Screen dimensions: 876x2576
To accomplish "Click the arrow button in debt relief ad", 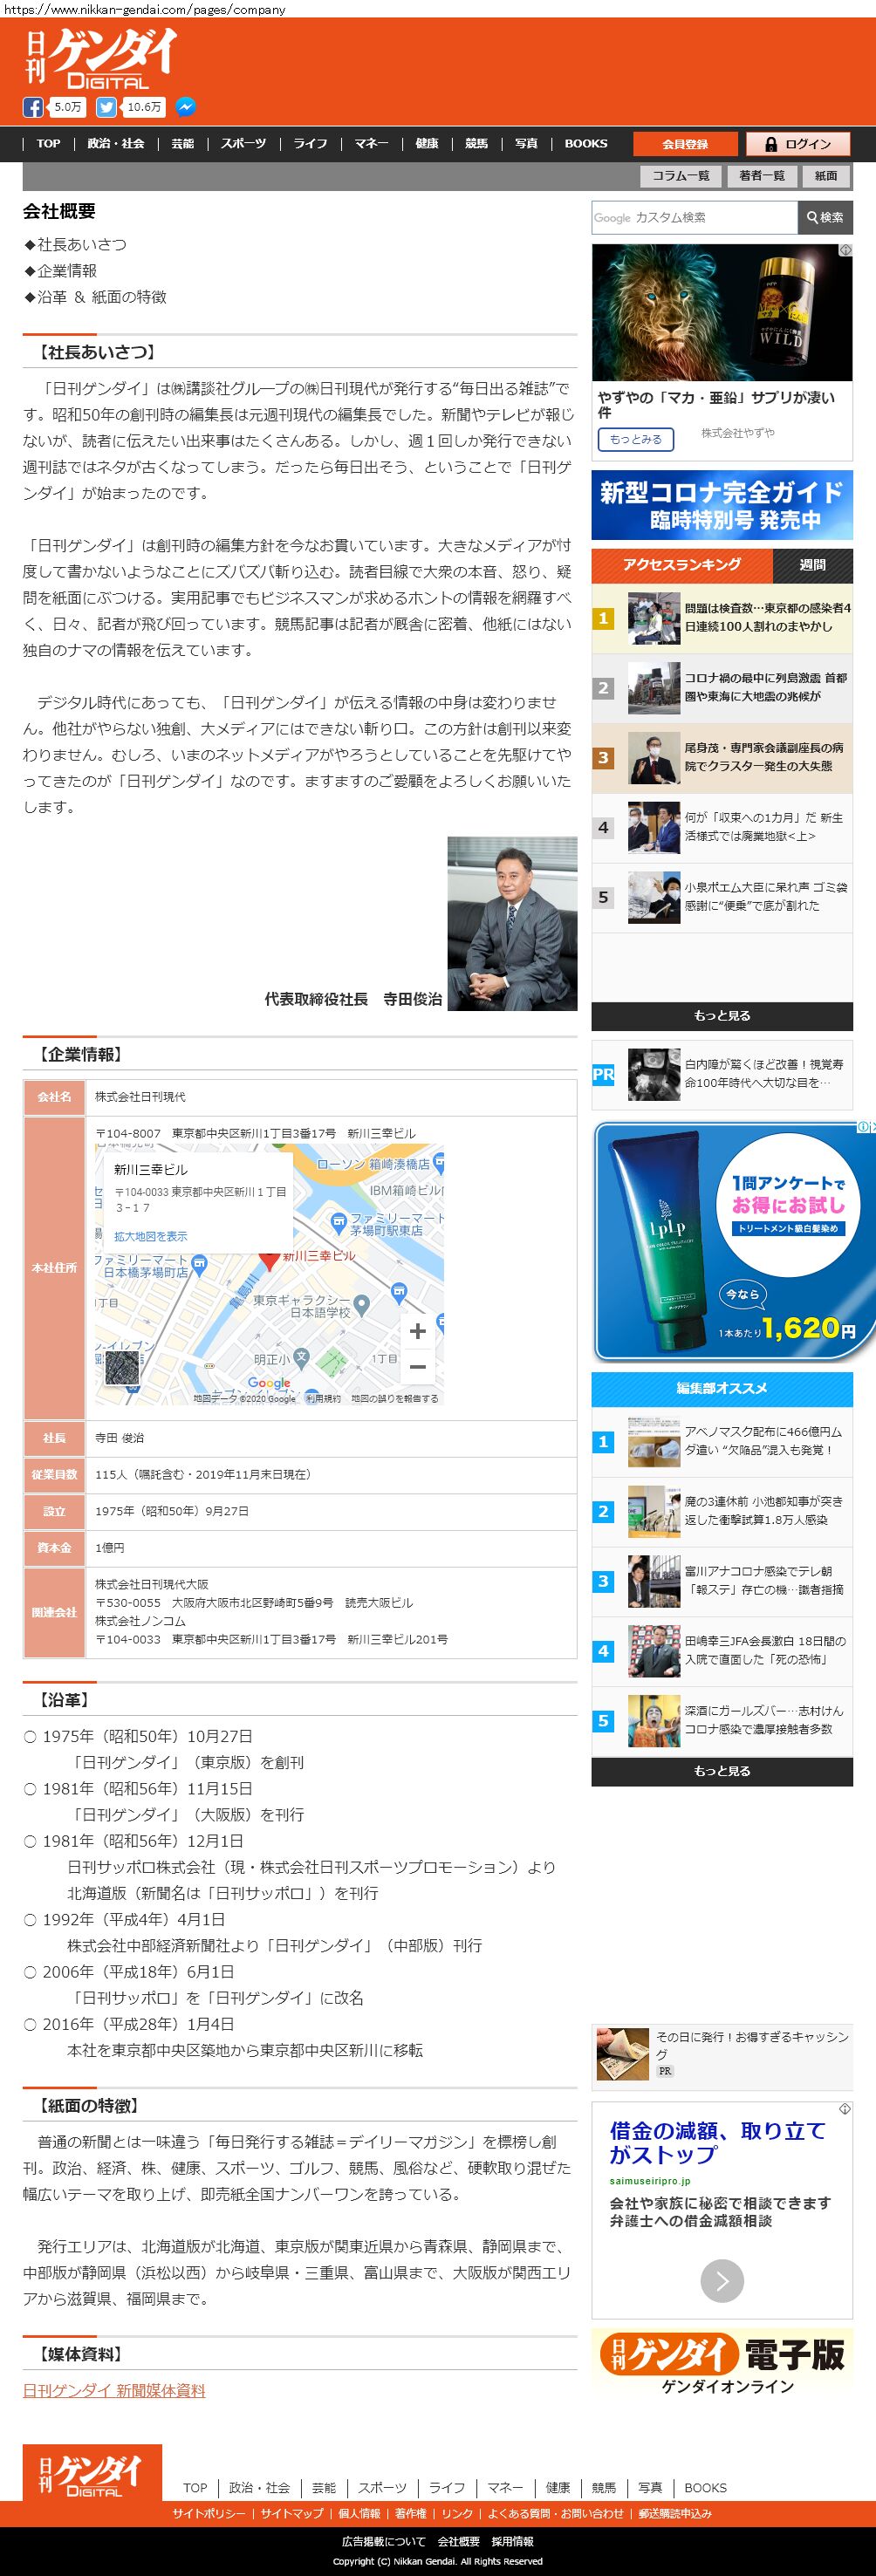I will pyautogui.click(x=722, y=2281).
